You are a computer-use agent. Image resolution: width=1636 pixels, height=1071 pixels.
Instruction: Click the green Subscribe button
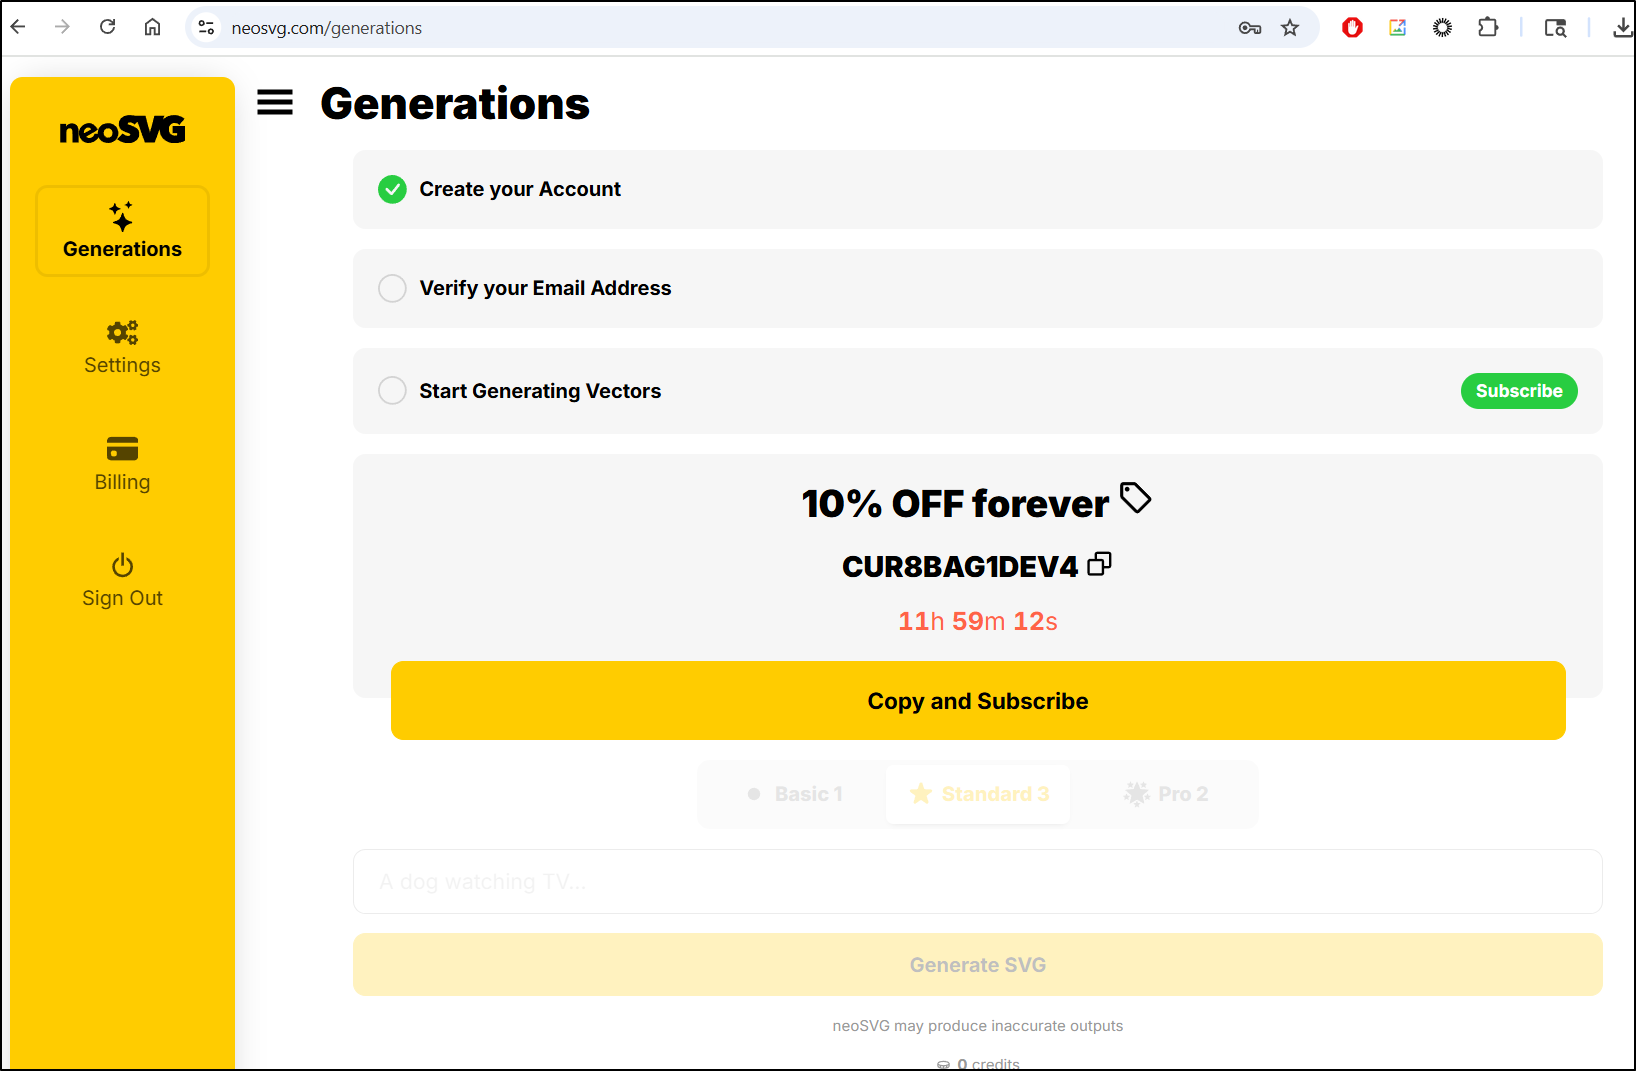[x=1519, y=391]
